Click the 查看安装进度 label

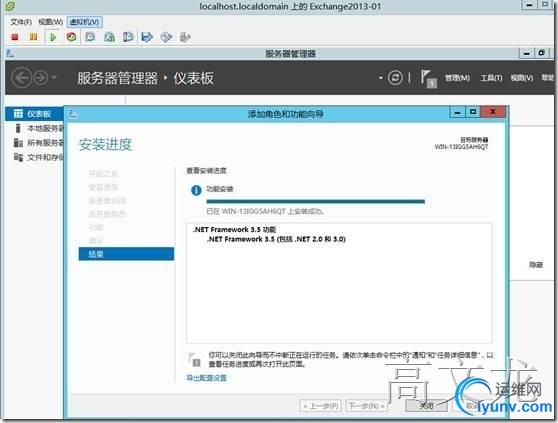click(x=206, y=171)
